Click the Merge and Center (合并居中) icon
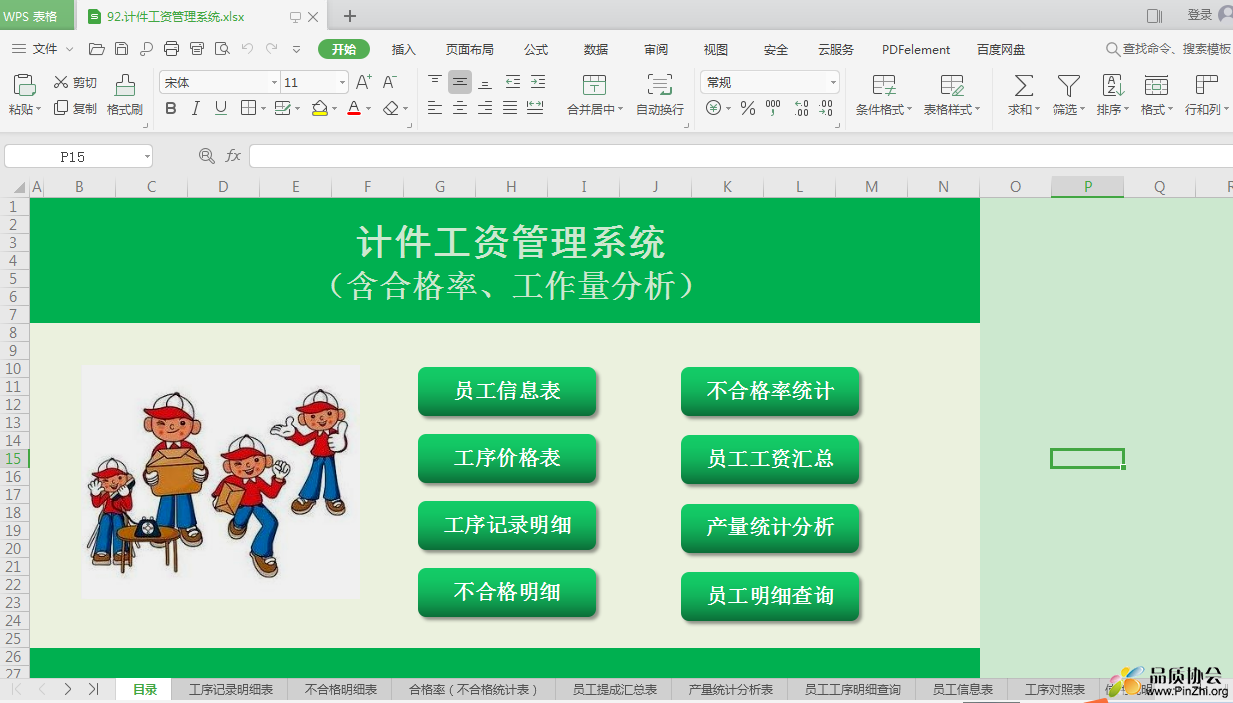The image size is (1233, 703). point(594,85)
